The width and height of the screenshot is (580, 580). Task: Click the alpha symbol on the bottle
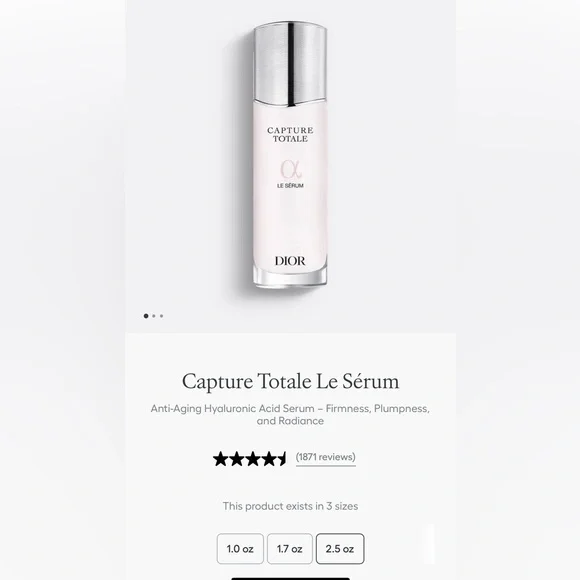coord(291,169)
